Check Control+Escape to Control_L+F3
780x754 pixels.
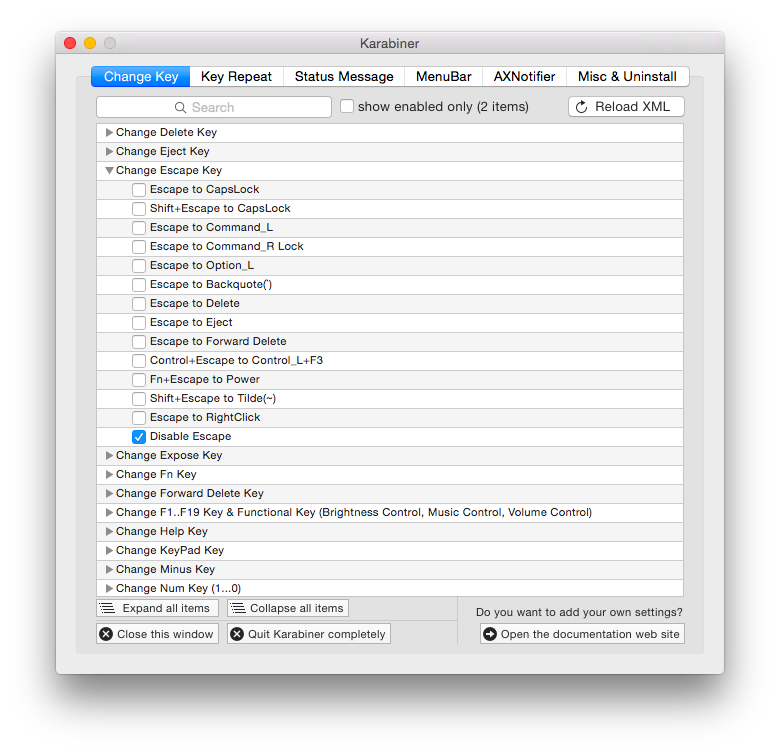tap(139, 361)
